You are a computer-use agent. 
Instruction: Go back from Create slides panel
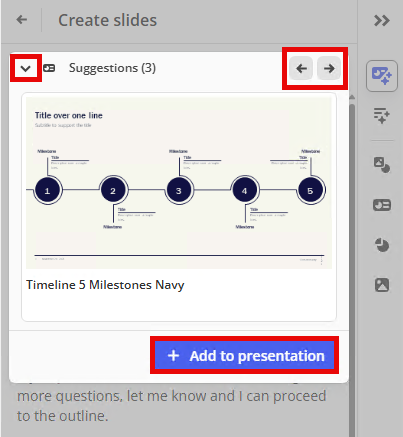(x=22, y=20)
